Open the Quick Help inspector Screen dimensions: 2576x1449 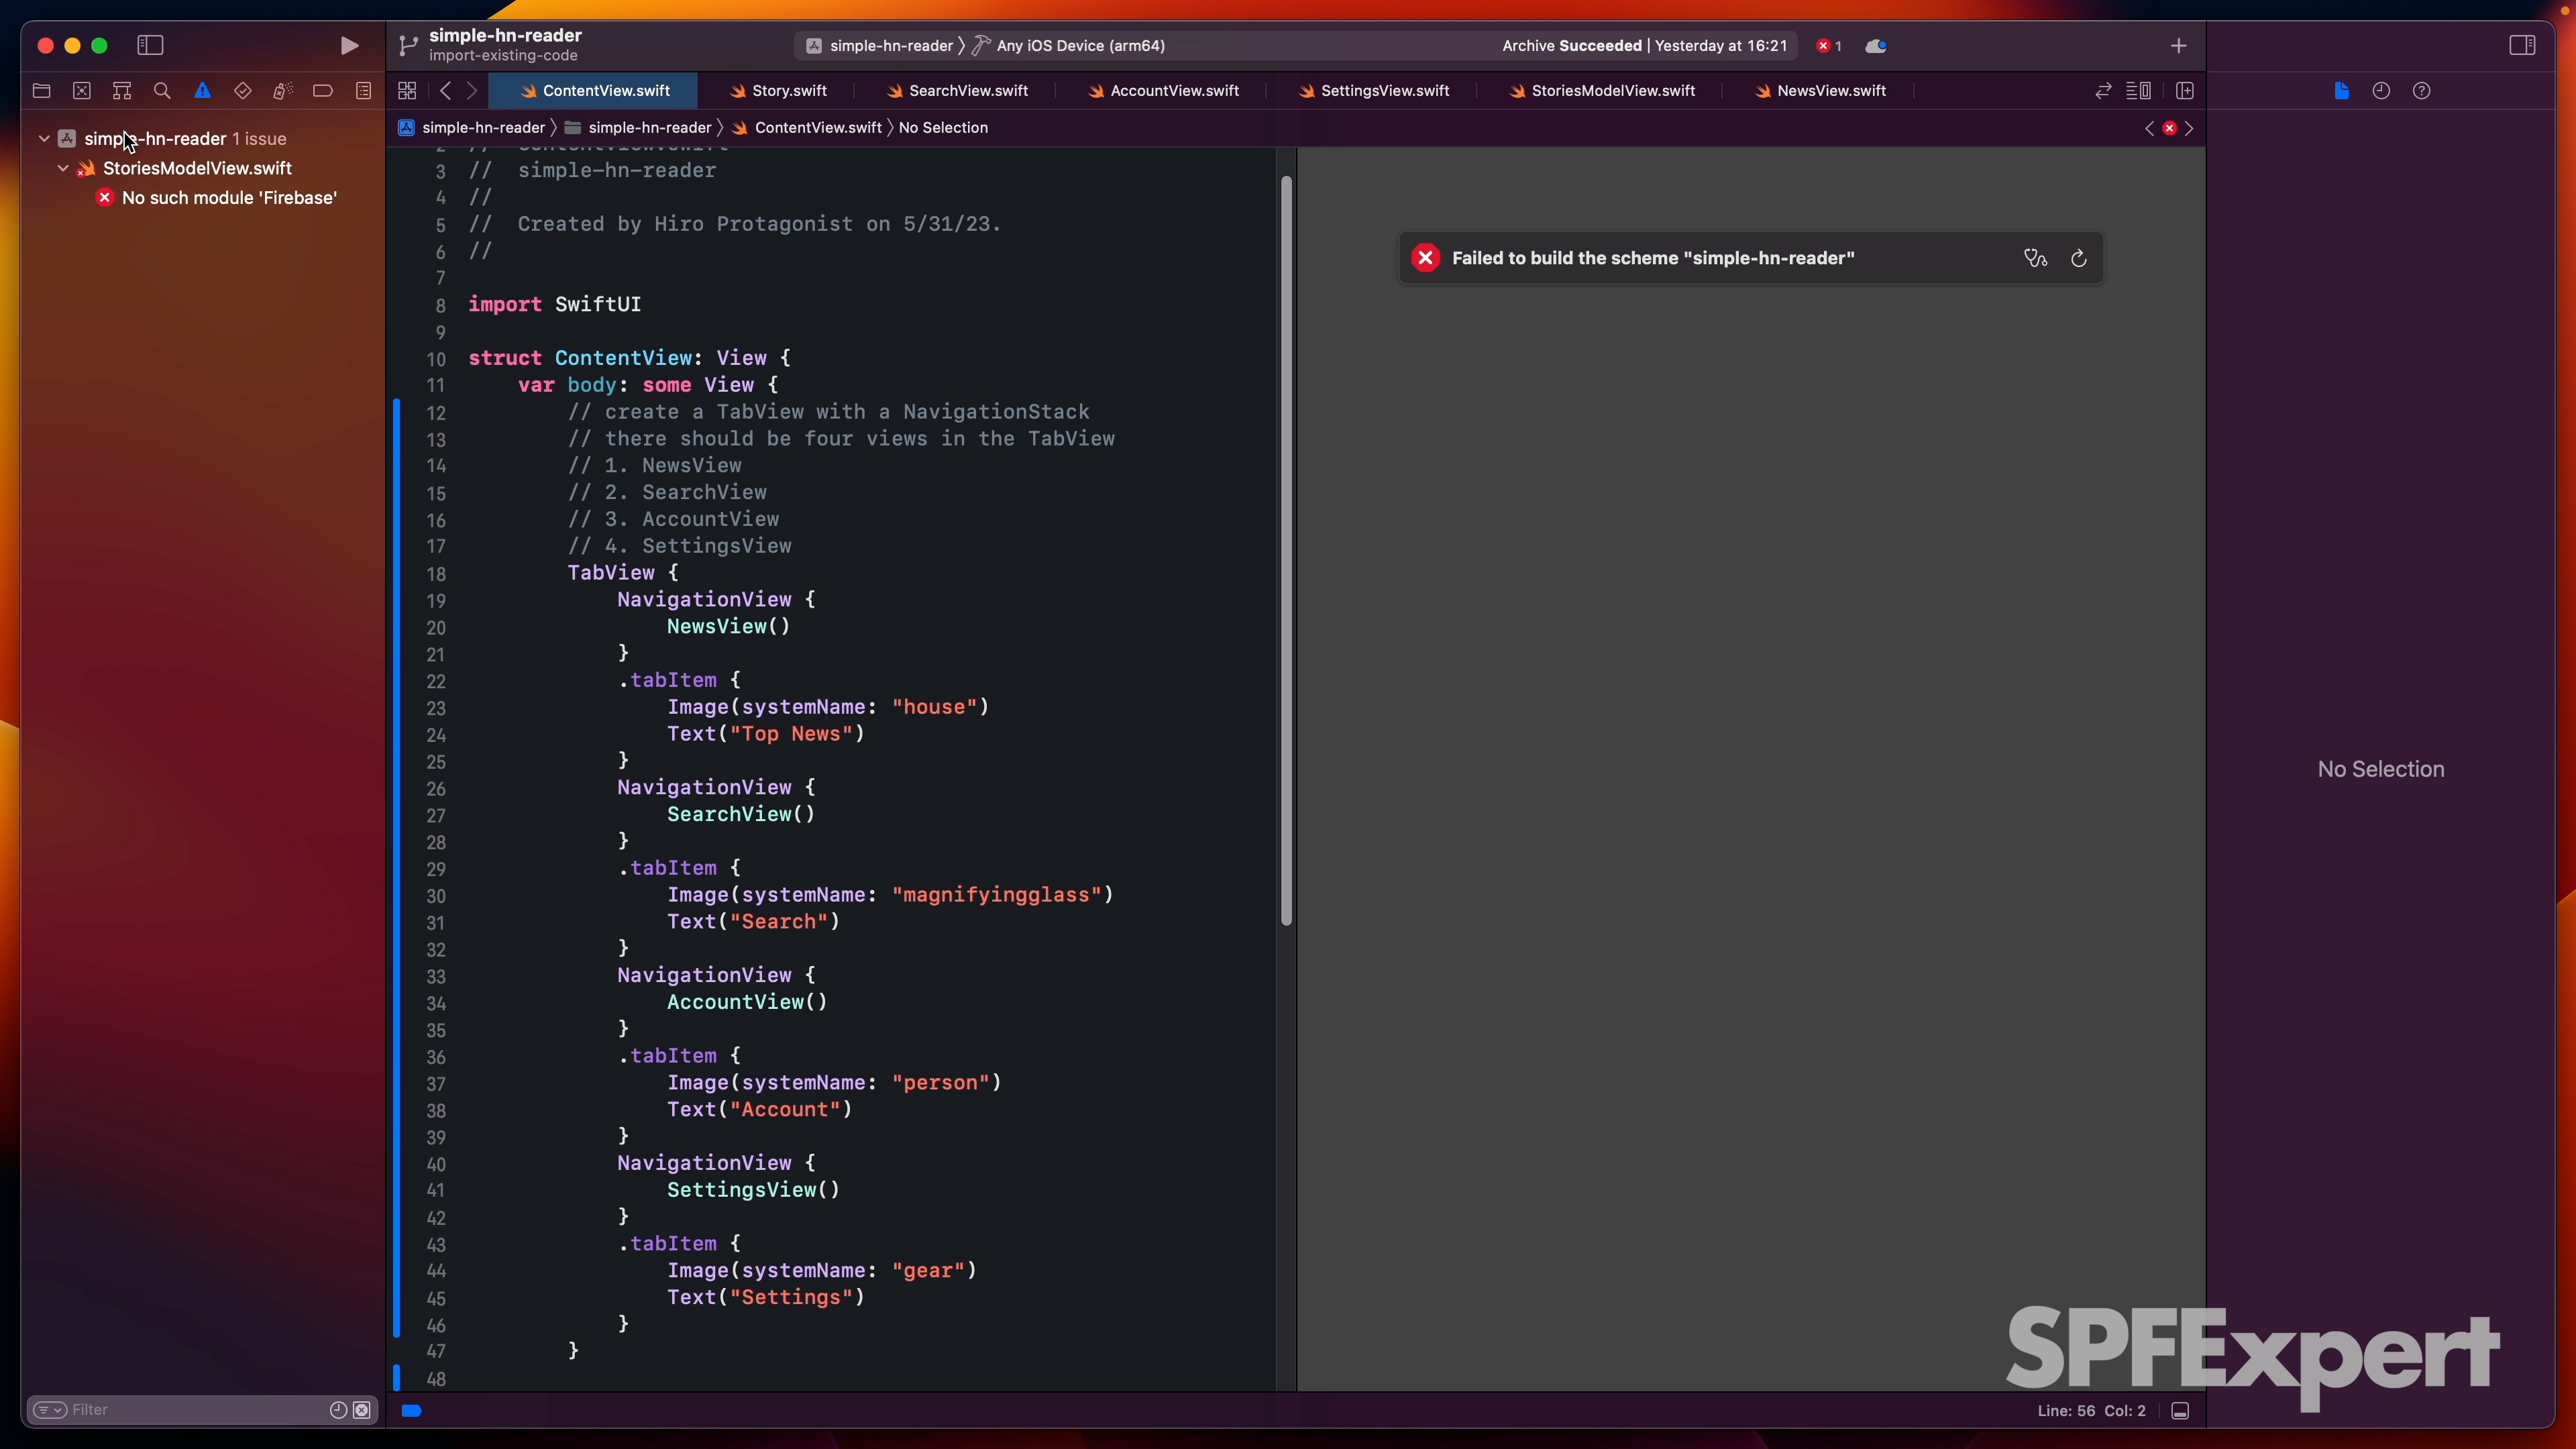click(2421, 91)
